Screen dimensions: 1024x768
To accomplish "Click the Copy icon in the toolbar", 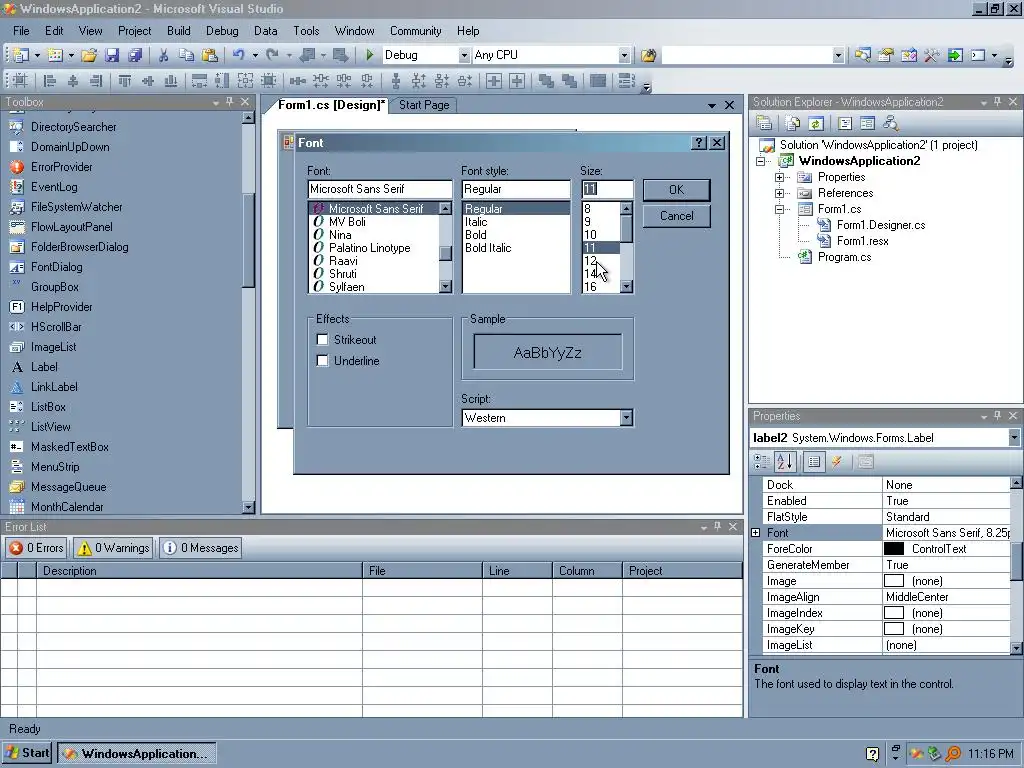I will (186, 56).
